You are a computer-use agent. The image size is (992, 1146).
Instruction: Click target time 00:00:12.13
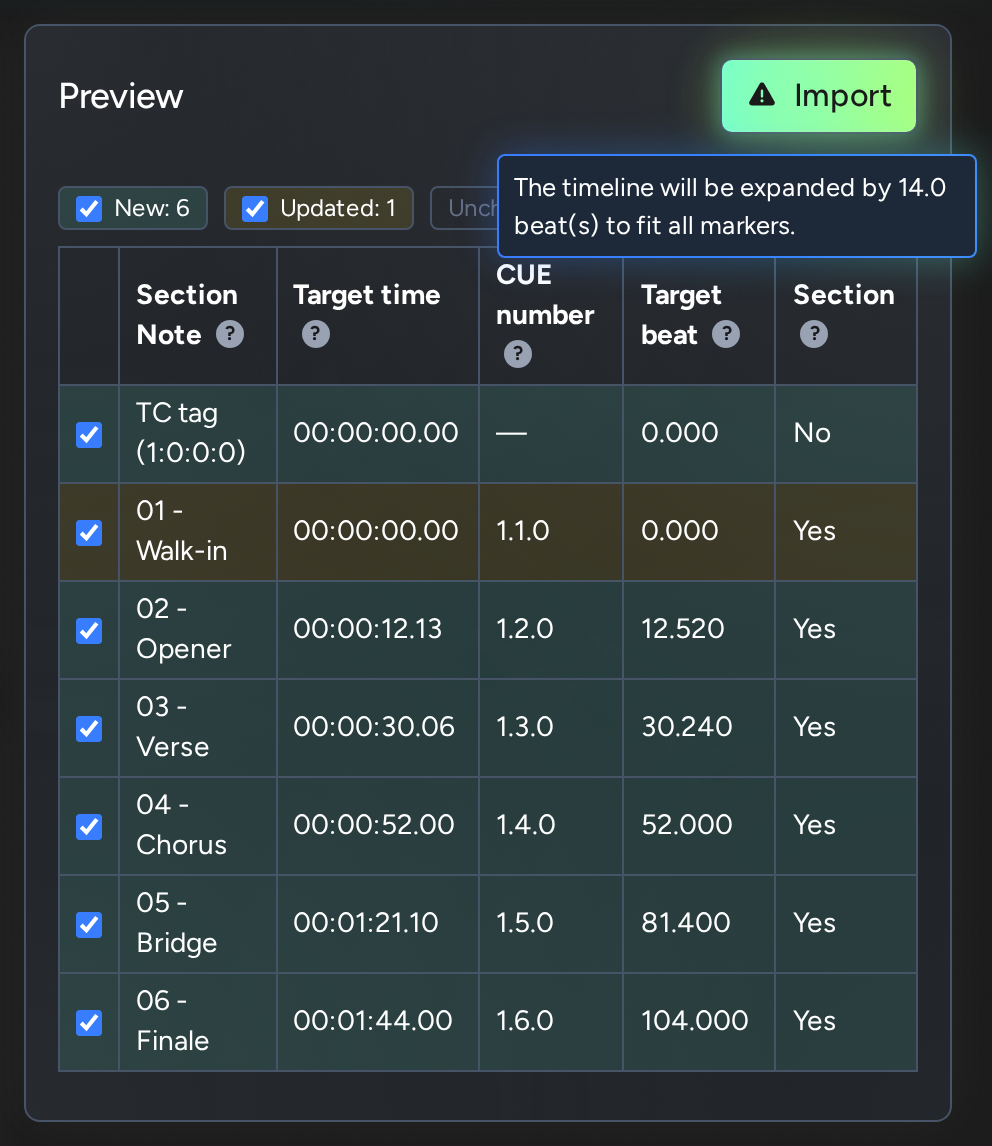click(368, 629)
